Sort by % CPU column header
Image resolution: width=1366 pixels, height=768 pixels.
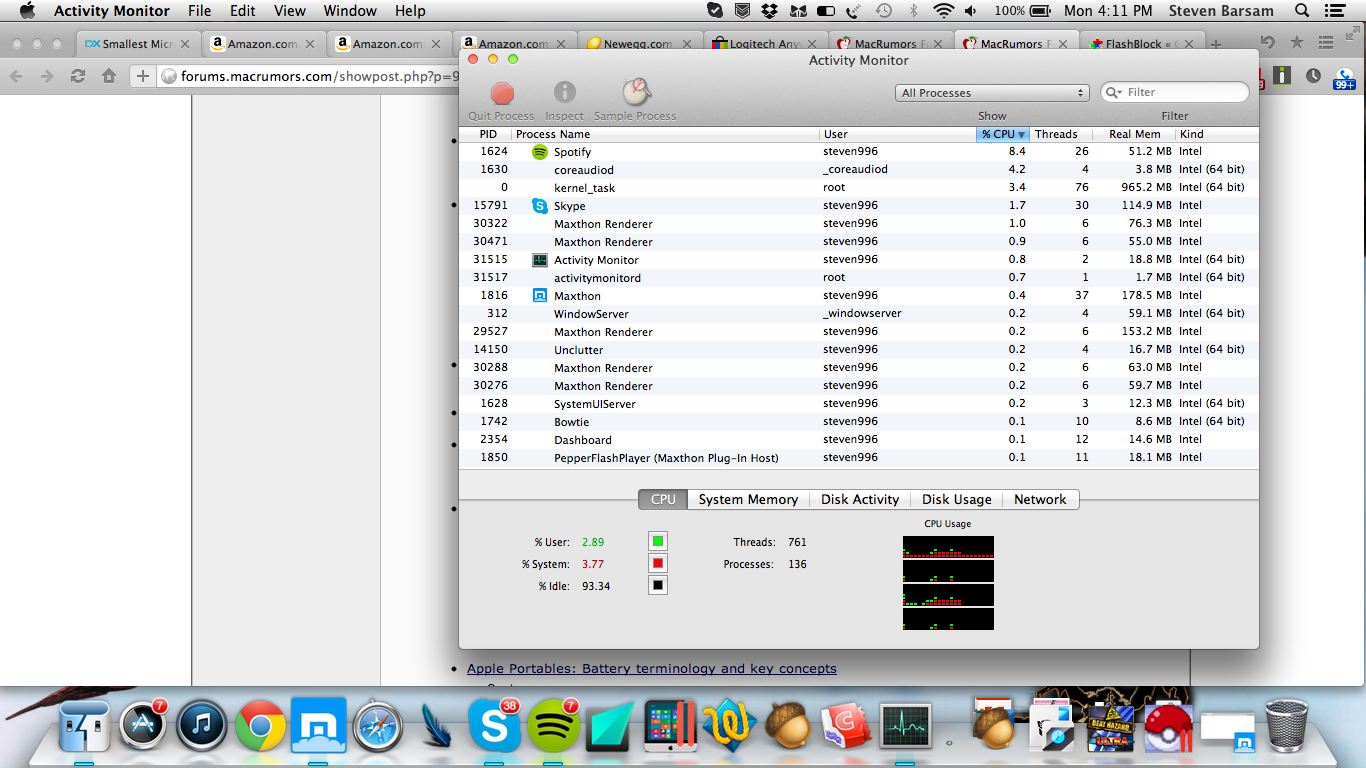click(x=1003, y=134)
